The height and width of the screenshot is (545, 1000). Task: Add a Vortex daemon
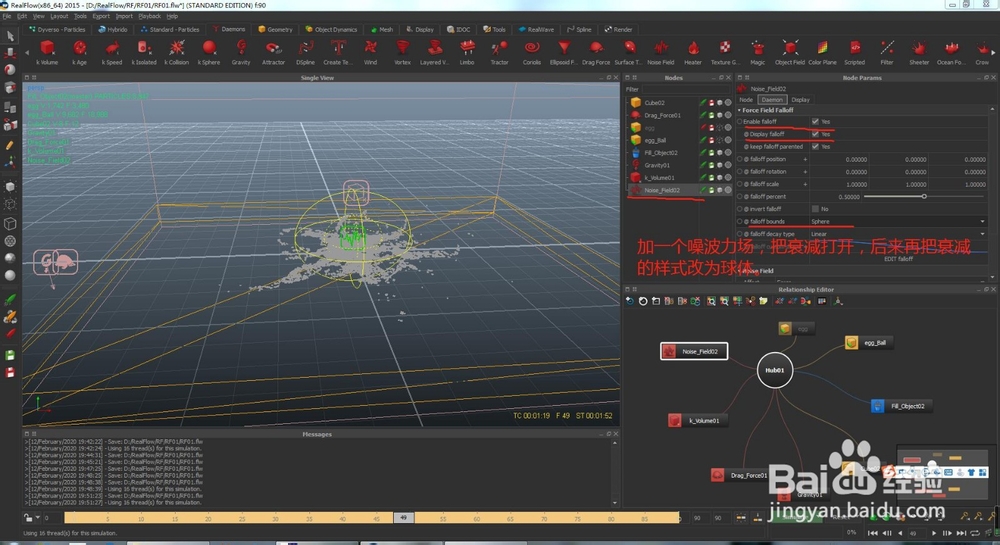(402, 53)
